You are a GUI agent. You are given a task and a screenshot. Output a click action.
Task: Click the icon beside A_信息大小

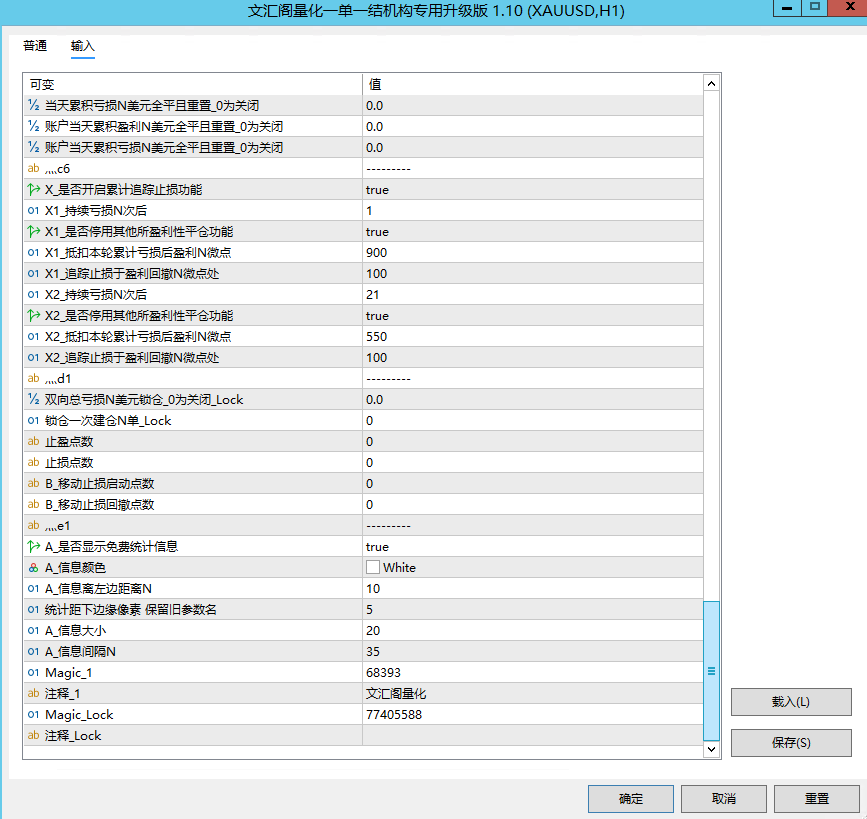tap(34, 630)
